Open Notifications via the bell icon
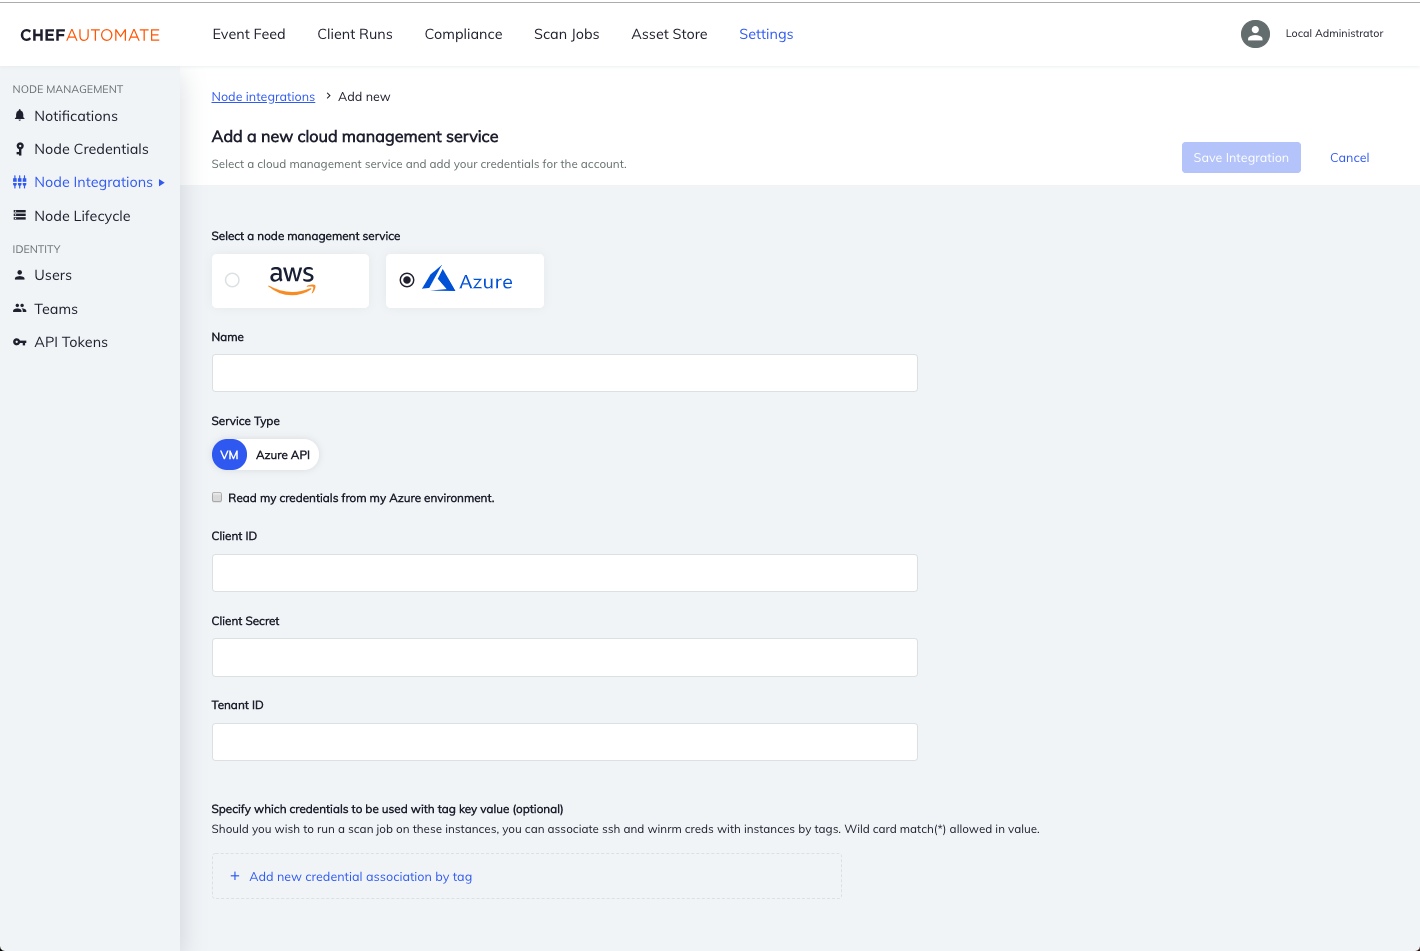The image size is (1420, 951). [20, 115]
